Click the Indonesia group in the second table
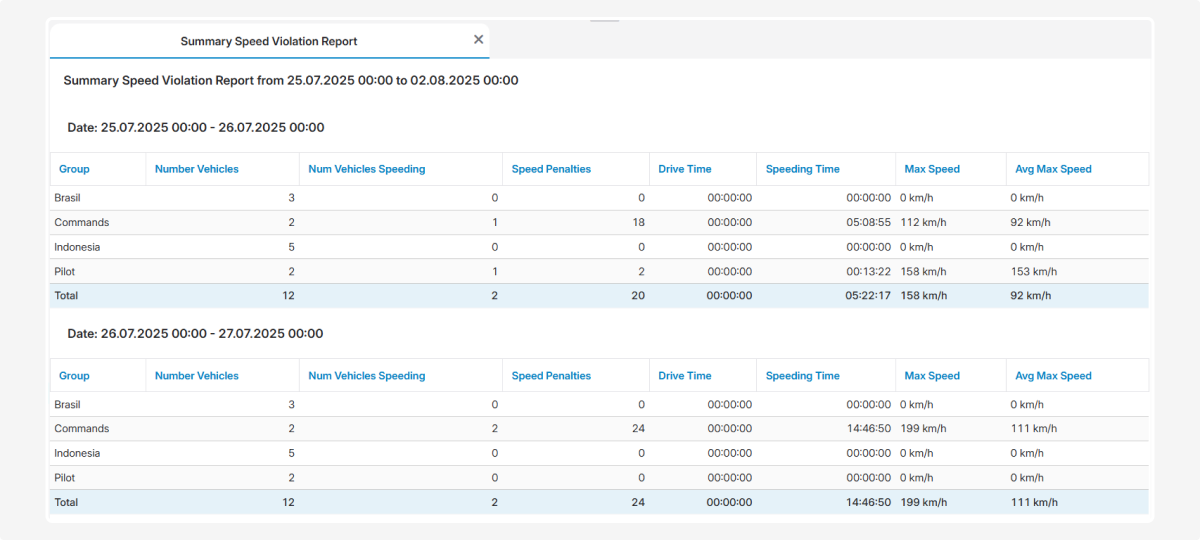The height and width of the screenshot is (540, 1200). 77,453
